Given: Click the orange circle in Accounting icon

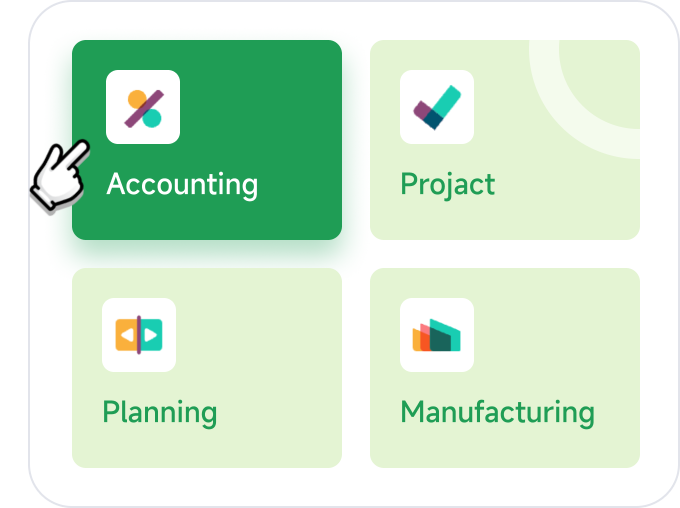Looking at the screenshot, I should pos(137,99).
